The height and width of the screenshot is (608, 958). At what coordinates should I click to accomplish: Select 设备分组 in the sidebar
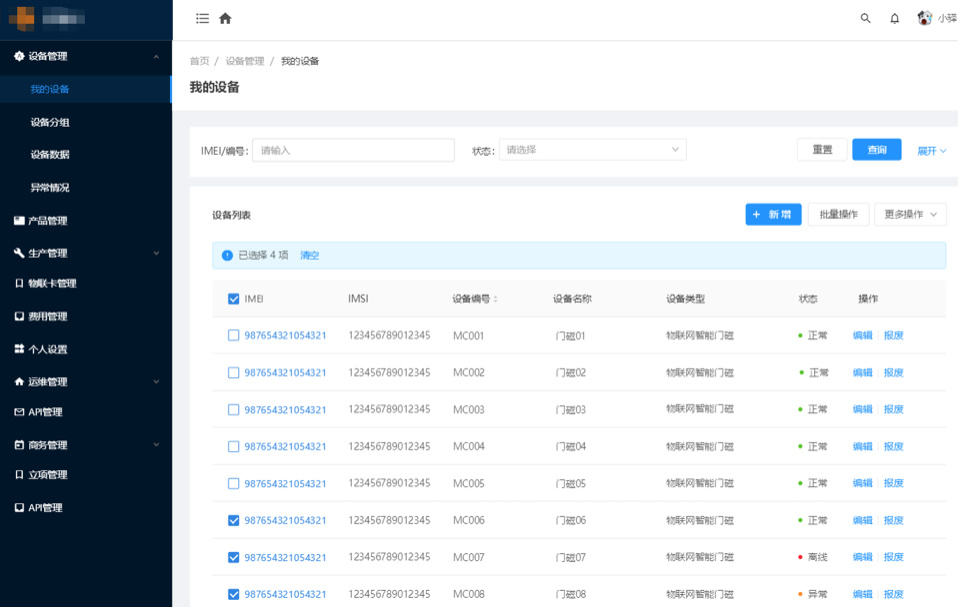(x=50, y=122)
